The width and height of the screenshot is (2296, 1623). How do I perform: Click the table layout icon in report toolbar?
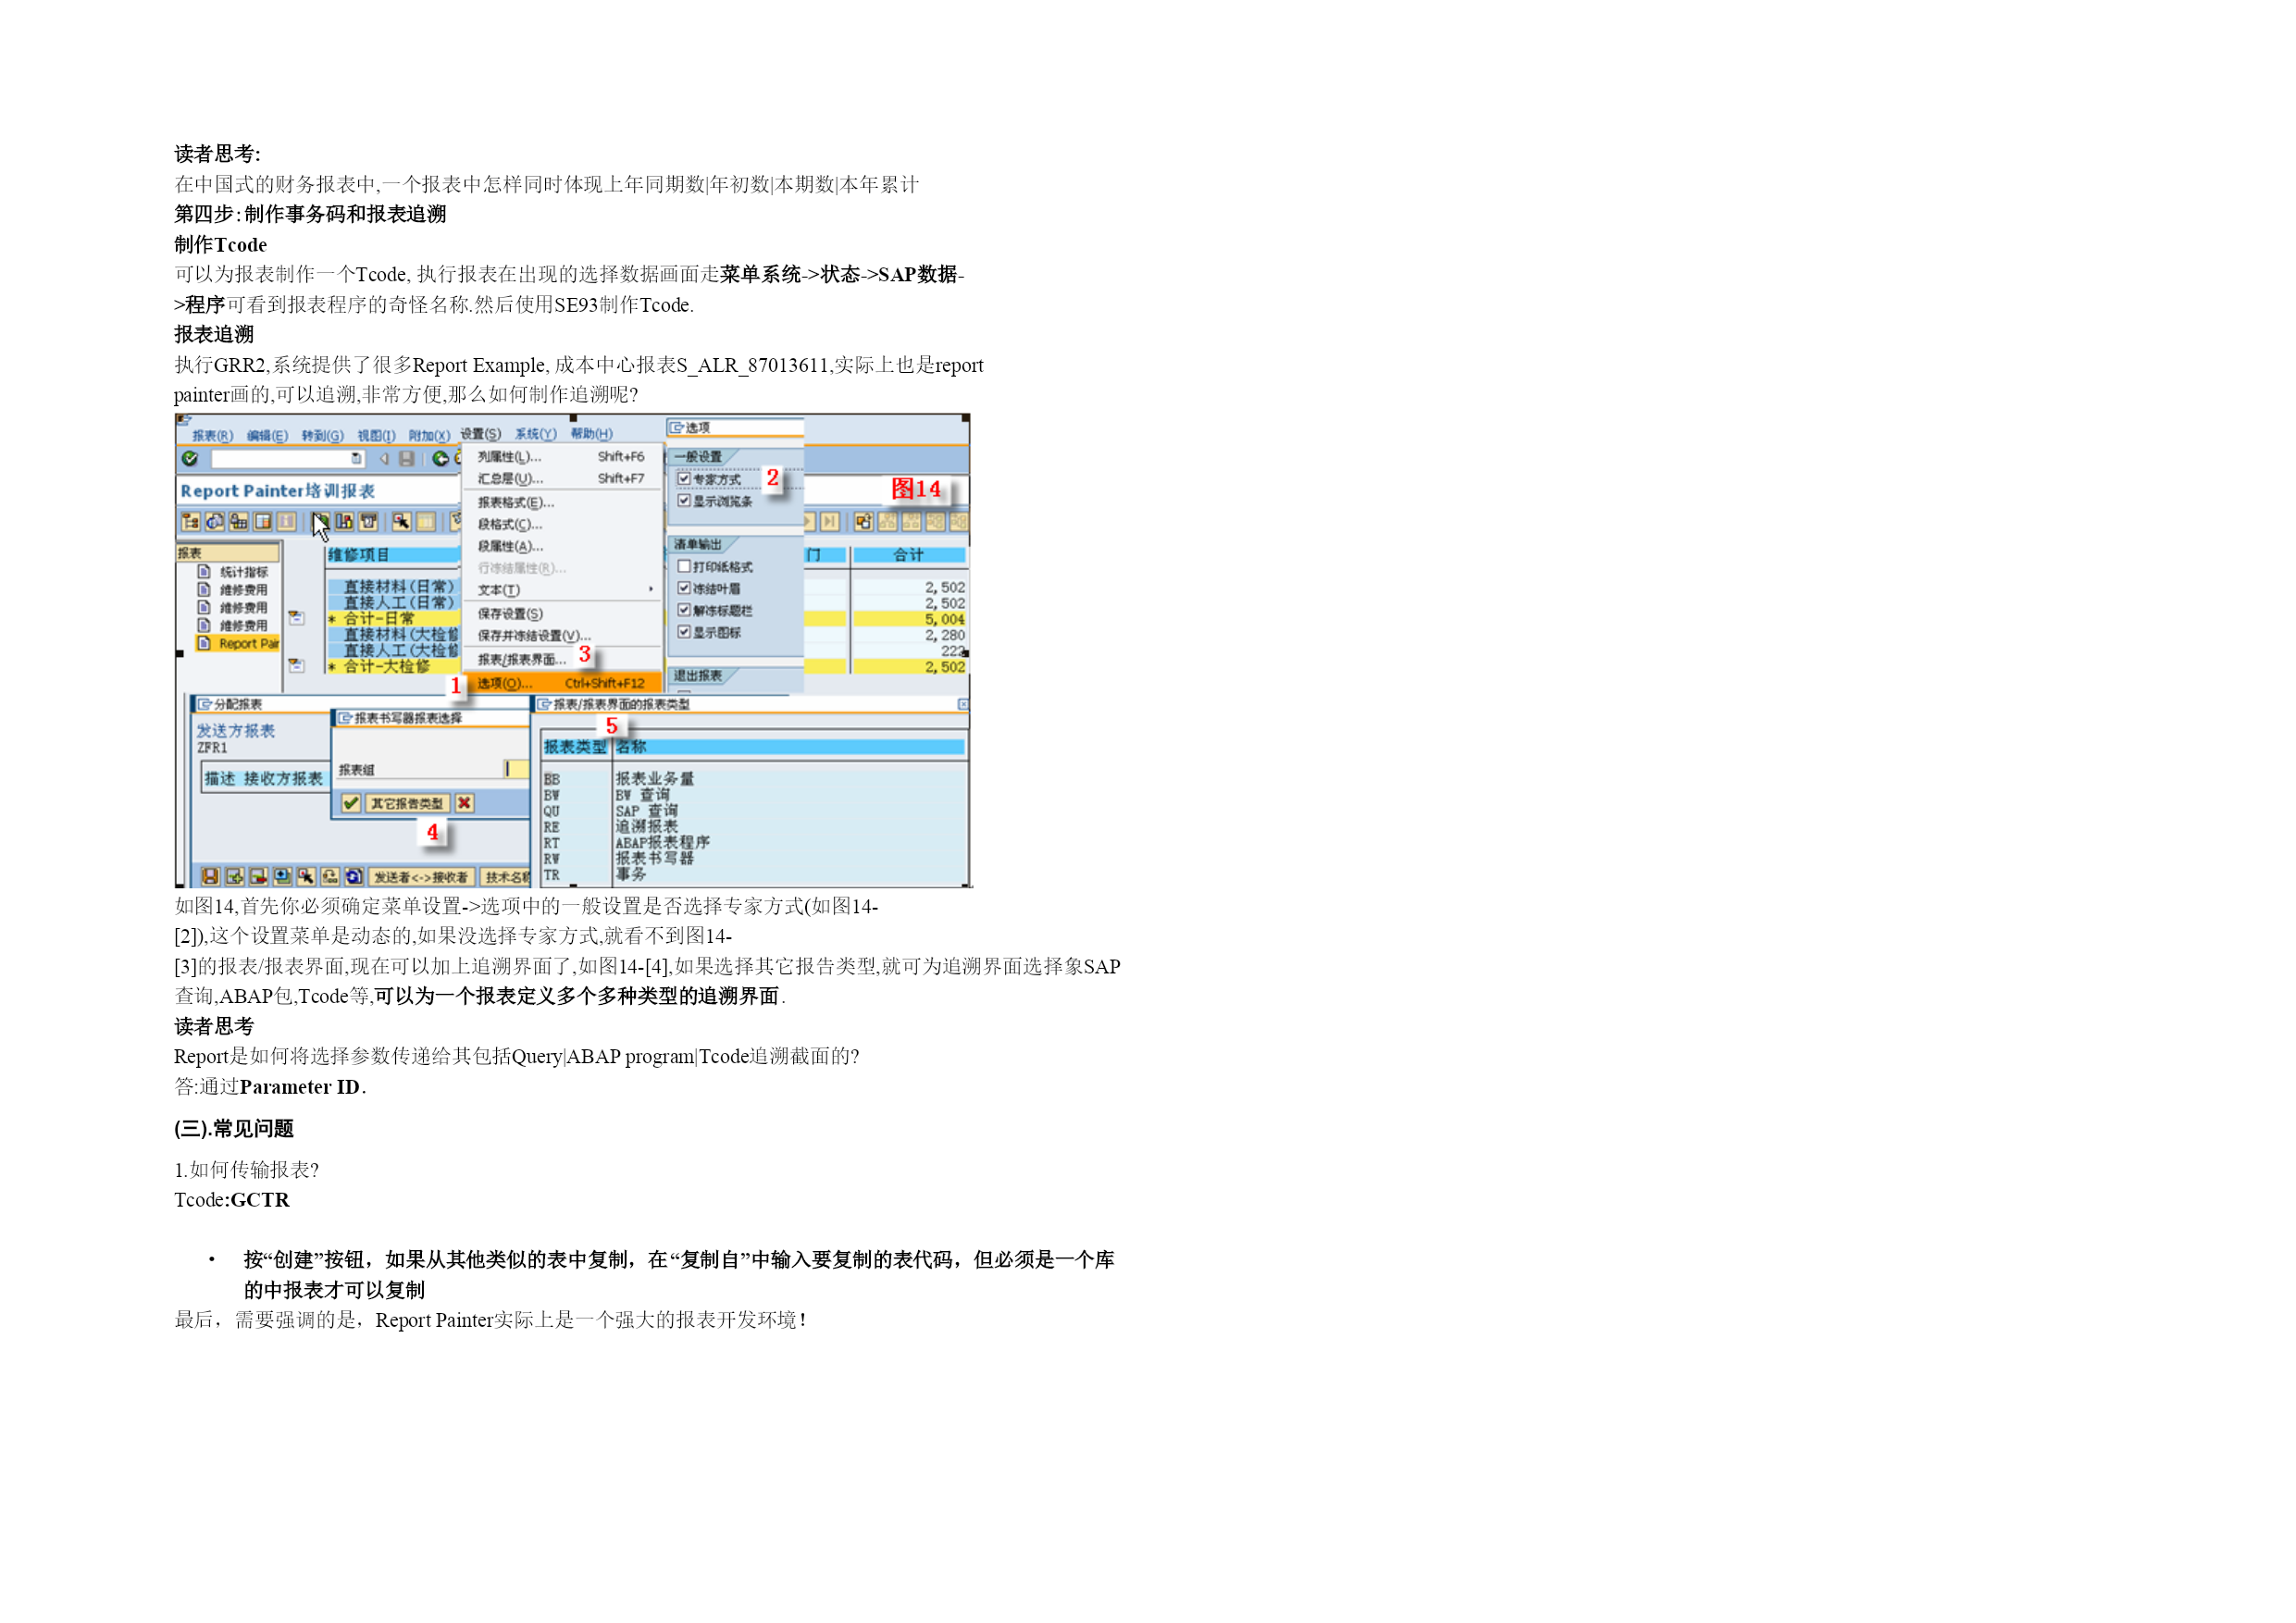(263, 521)
